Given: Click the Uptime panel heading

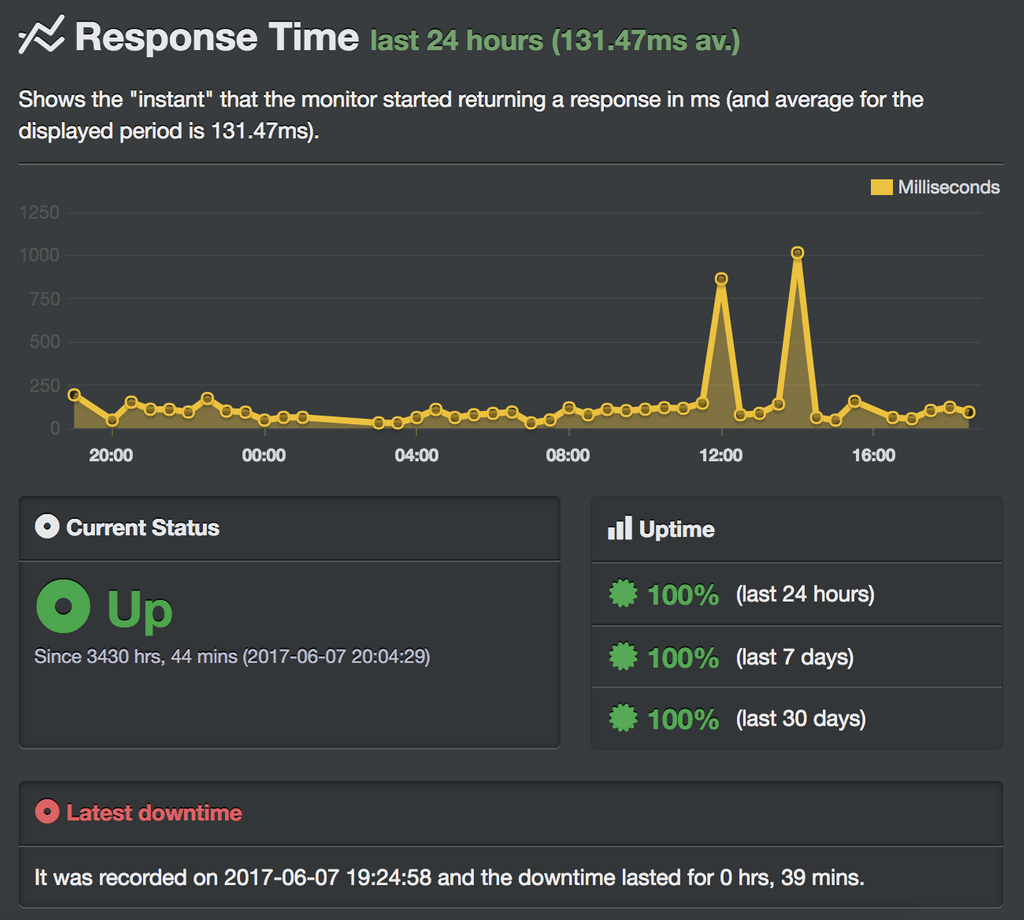Looking at the screenshot, I should coord(677,529).
